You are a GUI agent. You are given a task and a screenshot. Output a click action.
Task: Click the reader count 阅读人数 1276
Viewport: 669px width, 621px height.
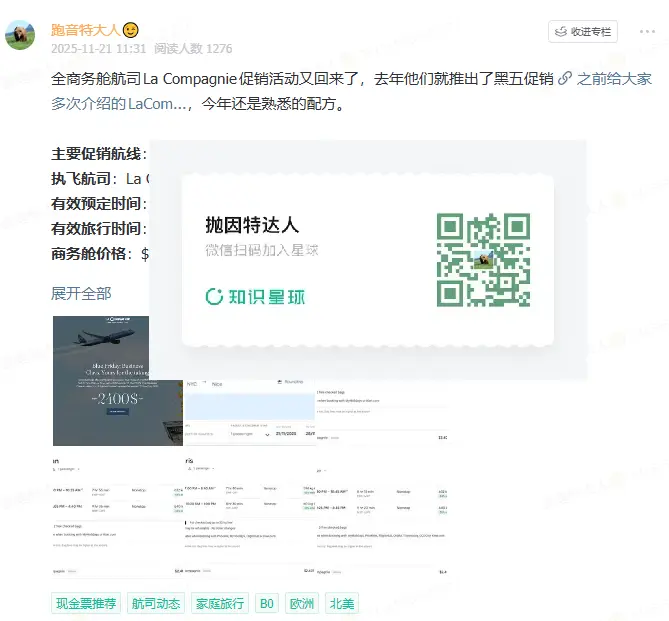193,49
